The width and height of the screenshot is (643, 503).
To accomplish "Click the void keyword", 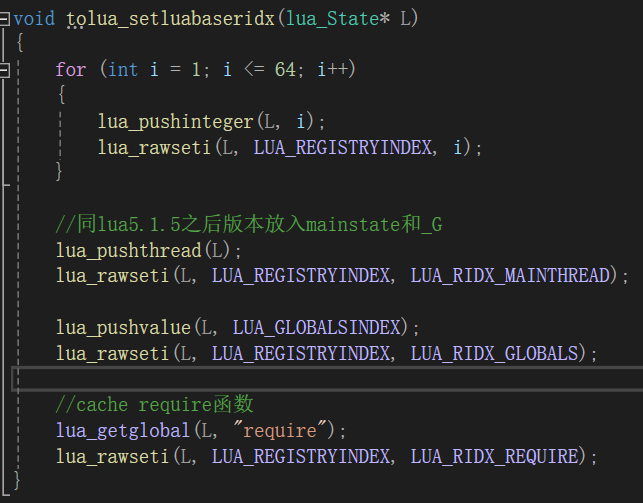I will click(34, 19).
